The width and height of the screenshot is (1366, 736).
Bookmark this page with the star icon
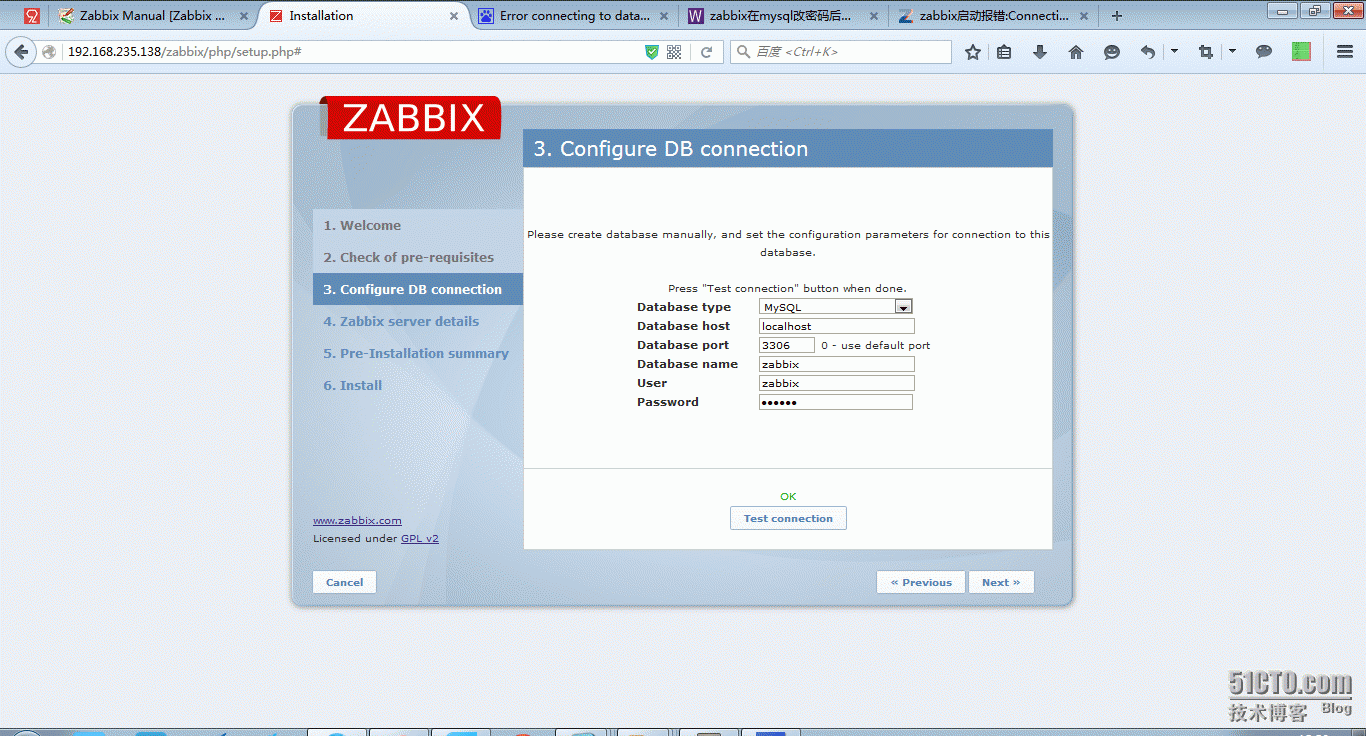click(973, 52)
